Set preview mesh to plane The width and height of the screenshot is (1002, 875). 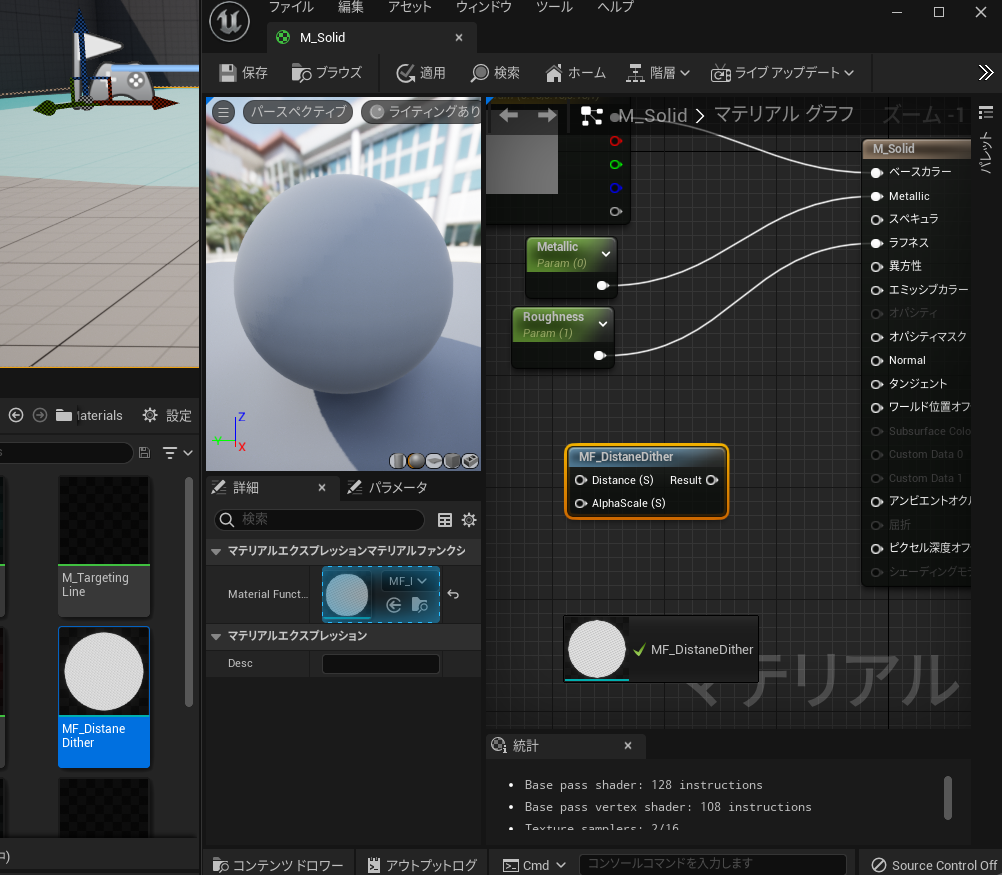(x=433, y=460)
